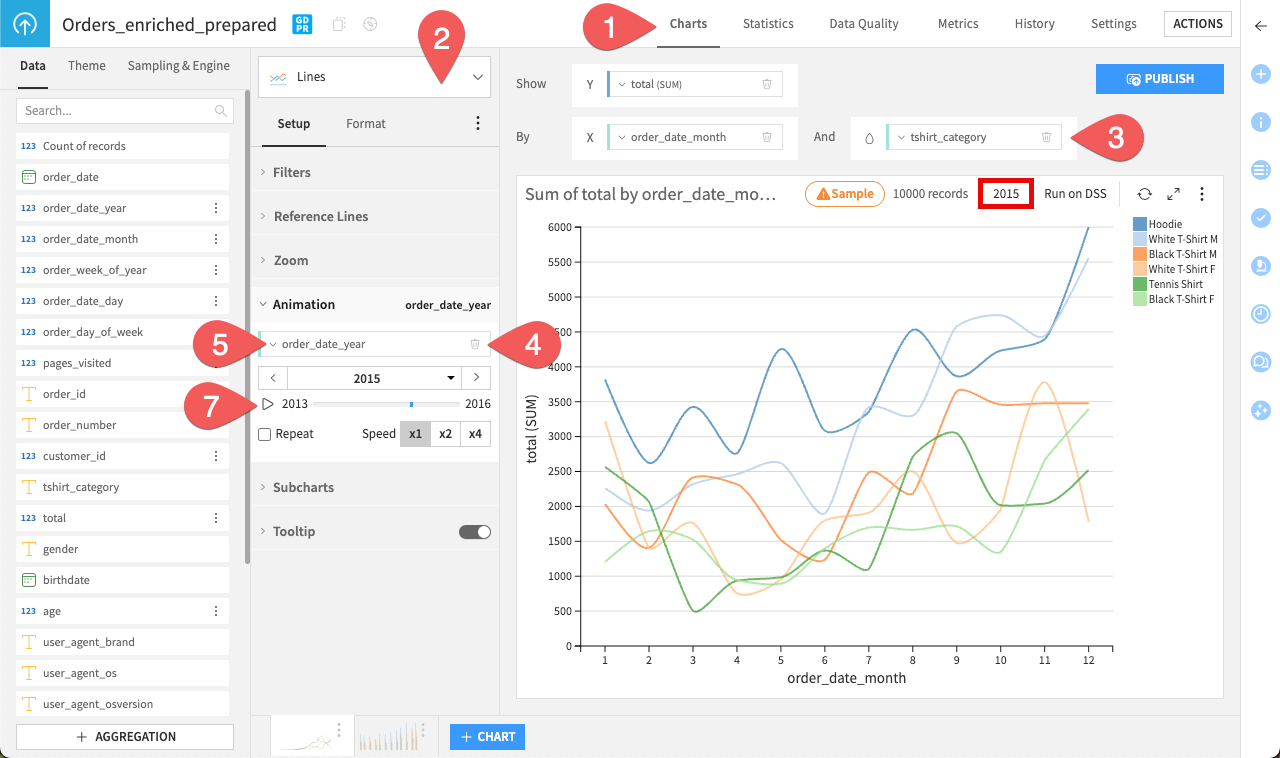
Task: Open the Theme tab in left panel
Action: tap(86, 65)
